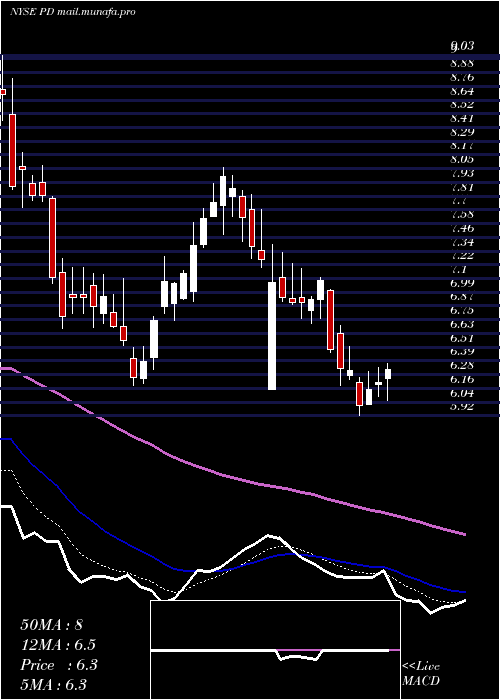Click the 12MA : 6.5 indicator text

pos(58,645)
